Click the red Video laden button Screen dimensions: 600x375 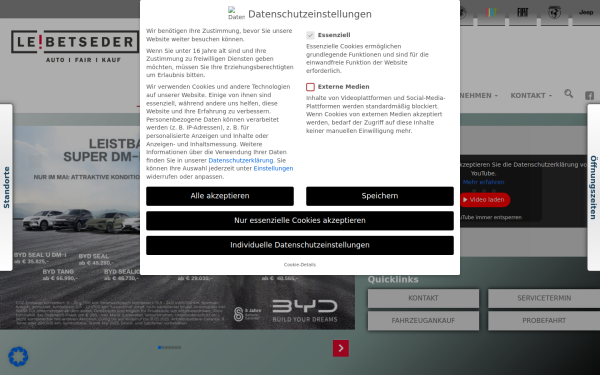click(484, 200)
